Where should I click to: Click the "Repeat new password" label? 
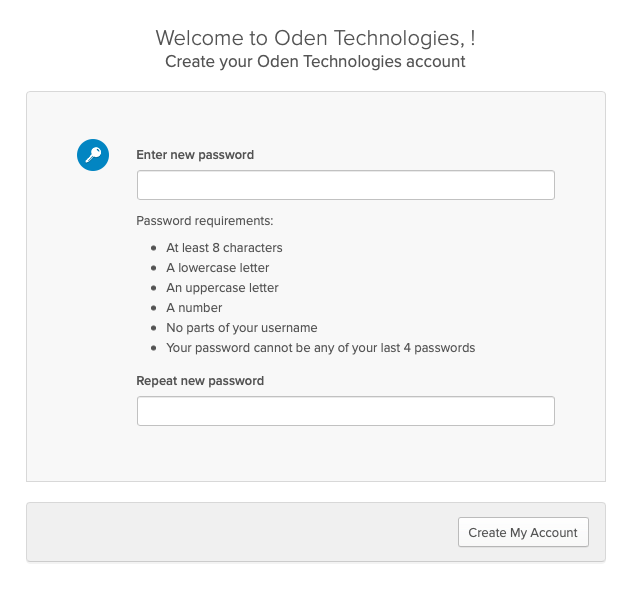pyautogui.click(x=200, y=381)
